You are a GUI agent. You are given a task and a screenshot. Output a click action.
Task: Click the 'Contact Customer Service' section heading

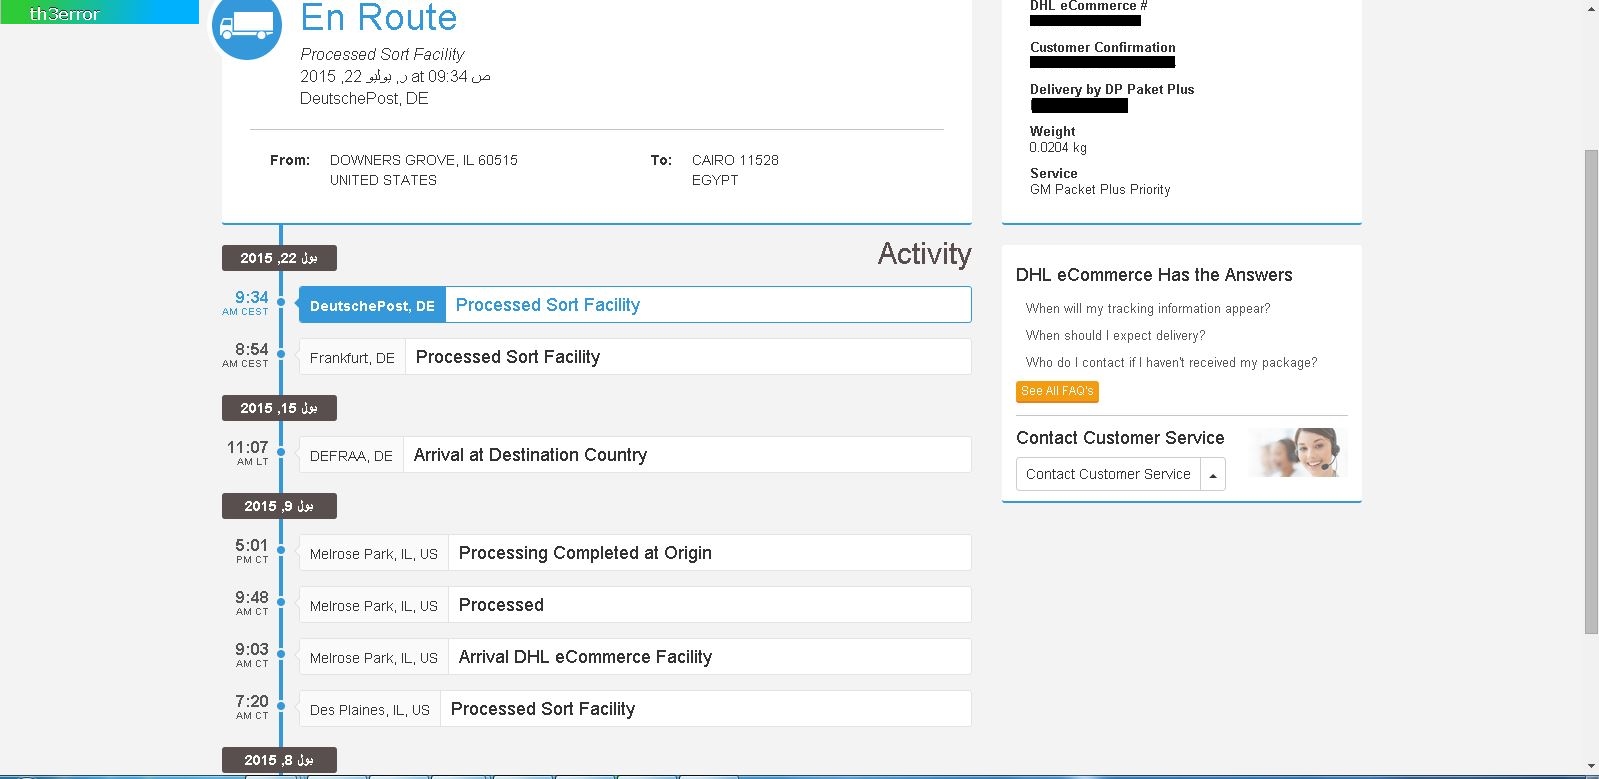1120,438
